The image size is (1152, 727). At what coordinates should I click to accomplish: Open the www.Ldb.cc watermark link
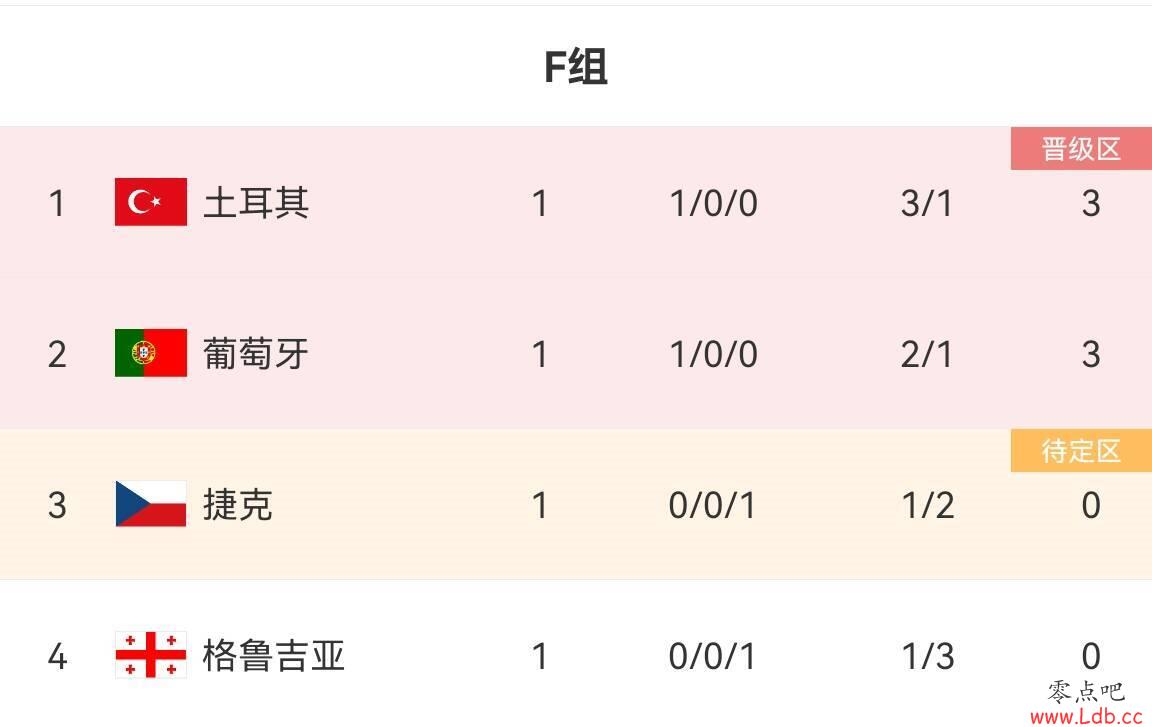[x=1086, y=715]
